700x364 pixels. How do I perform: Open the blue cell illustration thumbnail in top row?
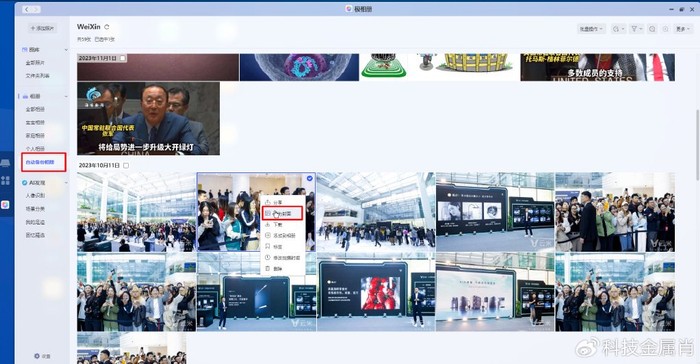tap(299, 67)
